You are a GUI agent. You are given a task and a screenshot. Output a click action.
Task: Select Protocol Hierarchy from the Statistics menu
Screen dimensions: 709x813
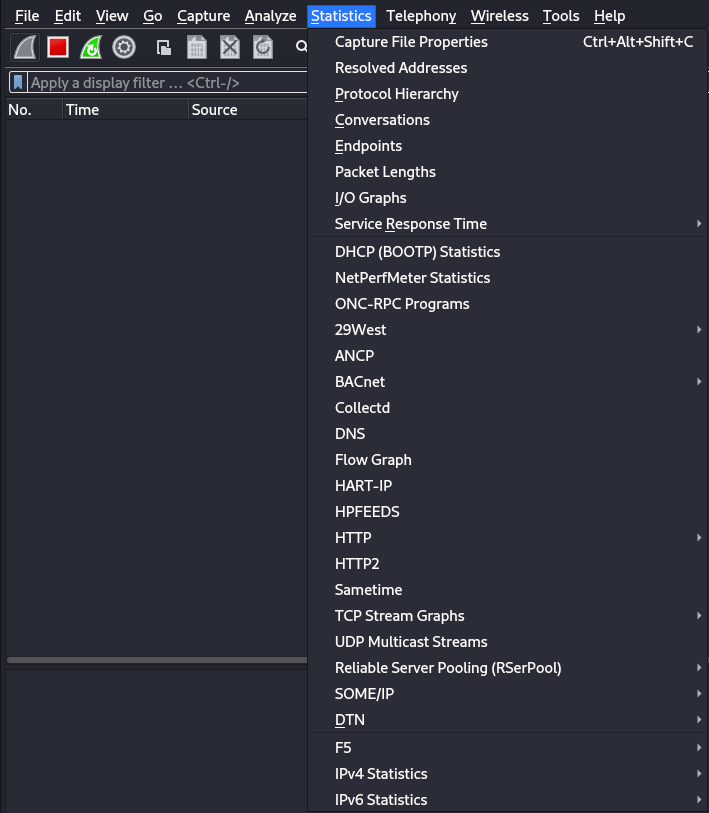(x=396, y=93)
